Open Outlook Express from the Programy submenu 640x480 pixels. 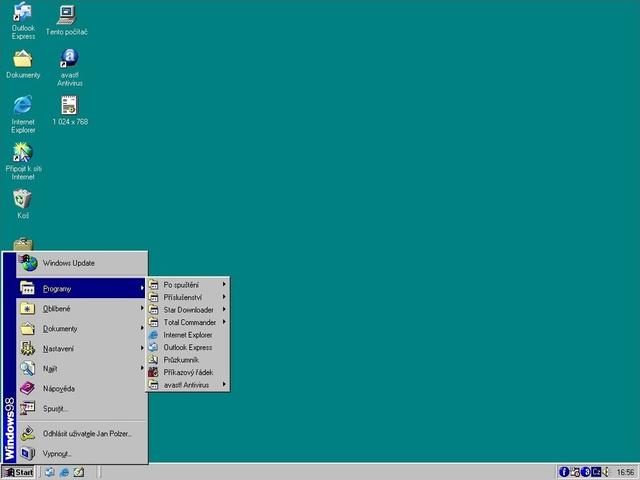(188, 347)
